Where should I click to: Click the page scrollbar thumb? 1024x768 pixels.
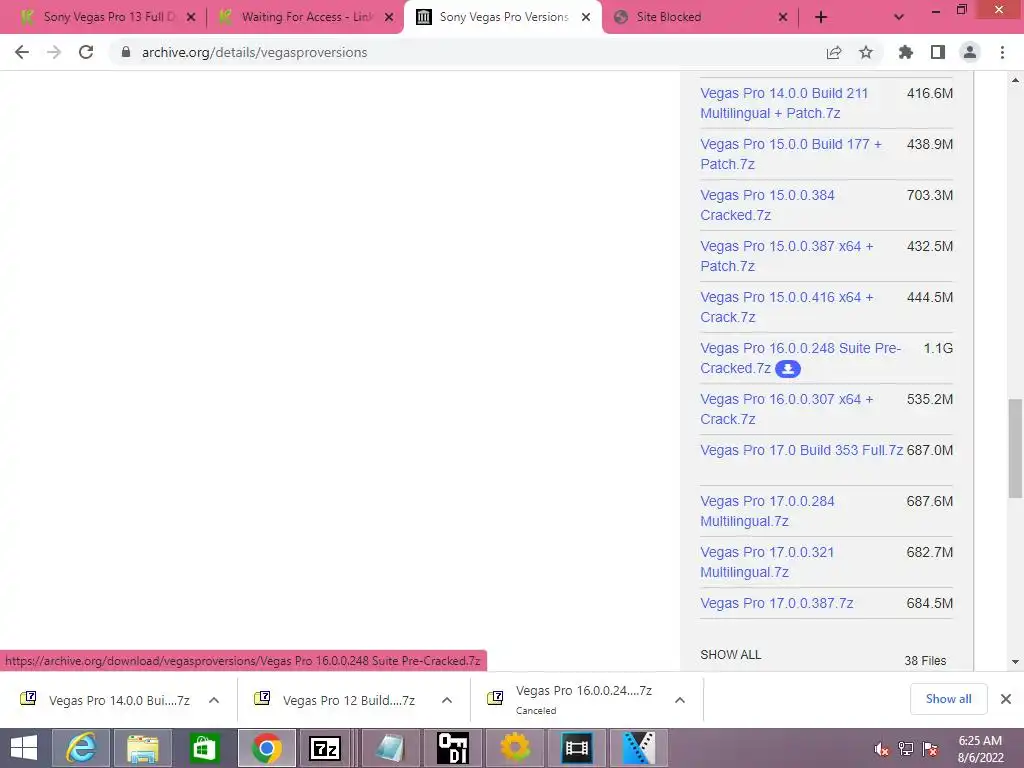pyautogui.click(x=1015, y=449)
